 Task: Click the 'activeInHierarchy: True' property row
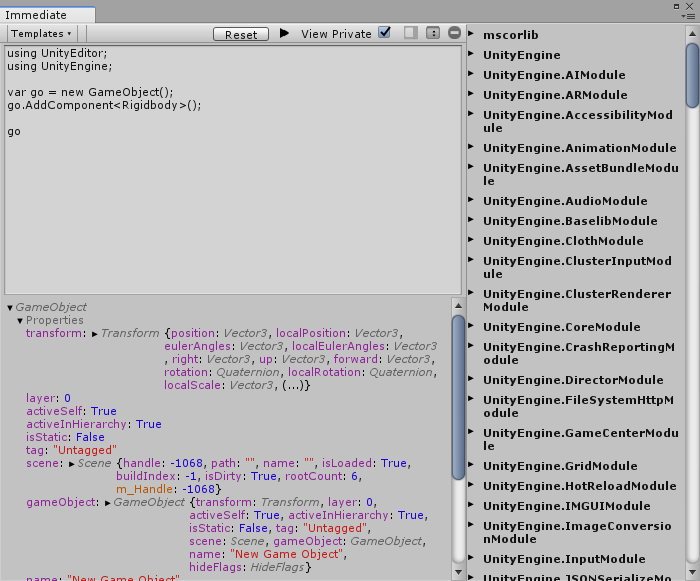coord(94,424)
